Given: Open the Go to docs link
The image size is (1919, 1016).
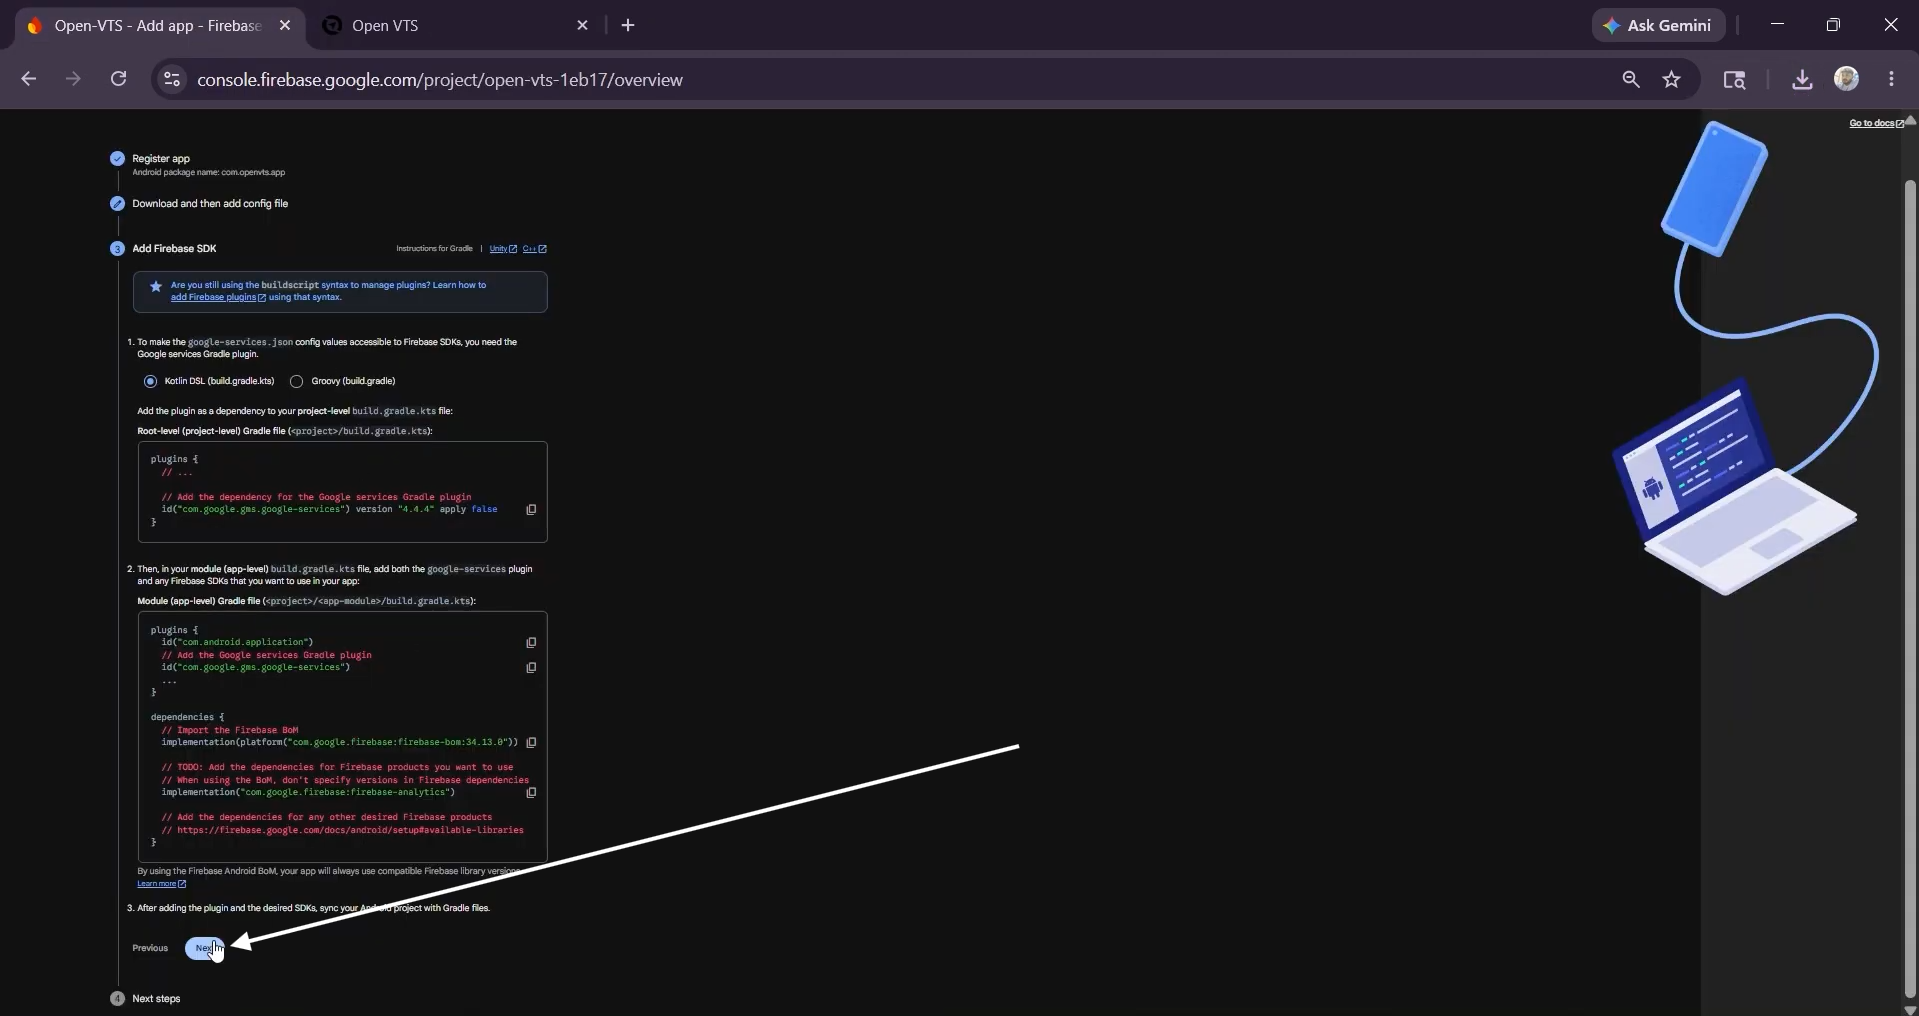Looking at the screenshot, I should tap(1876, 123).
